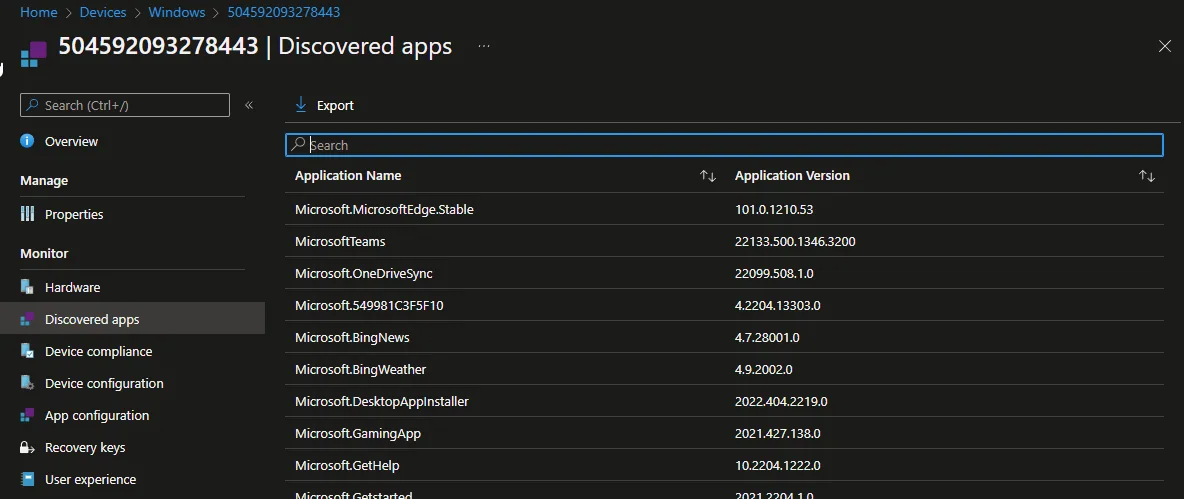
Task: Click the Application Name column header
Action: [348, 176]
